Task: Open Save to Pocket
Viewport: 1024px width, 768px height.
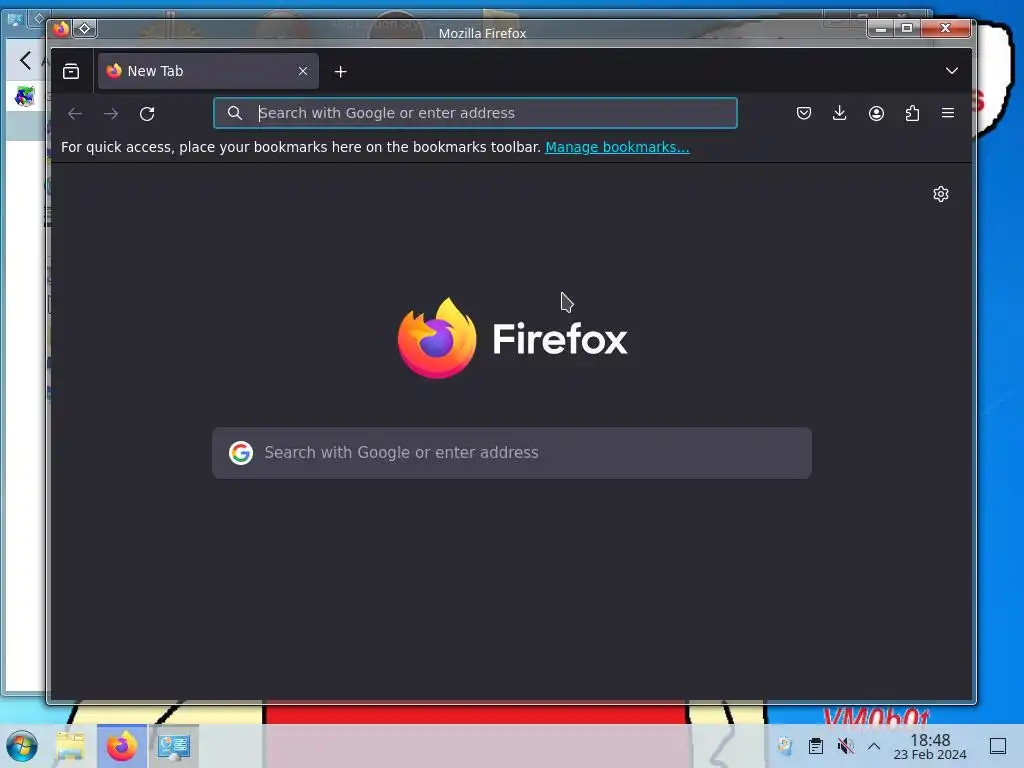Action: (804, 113)
